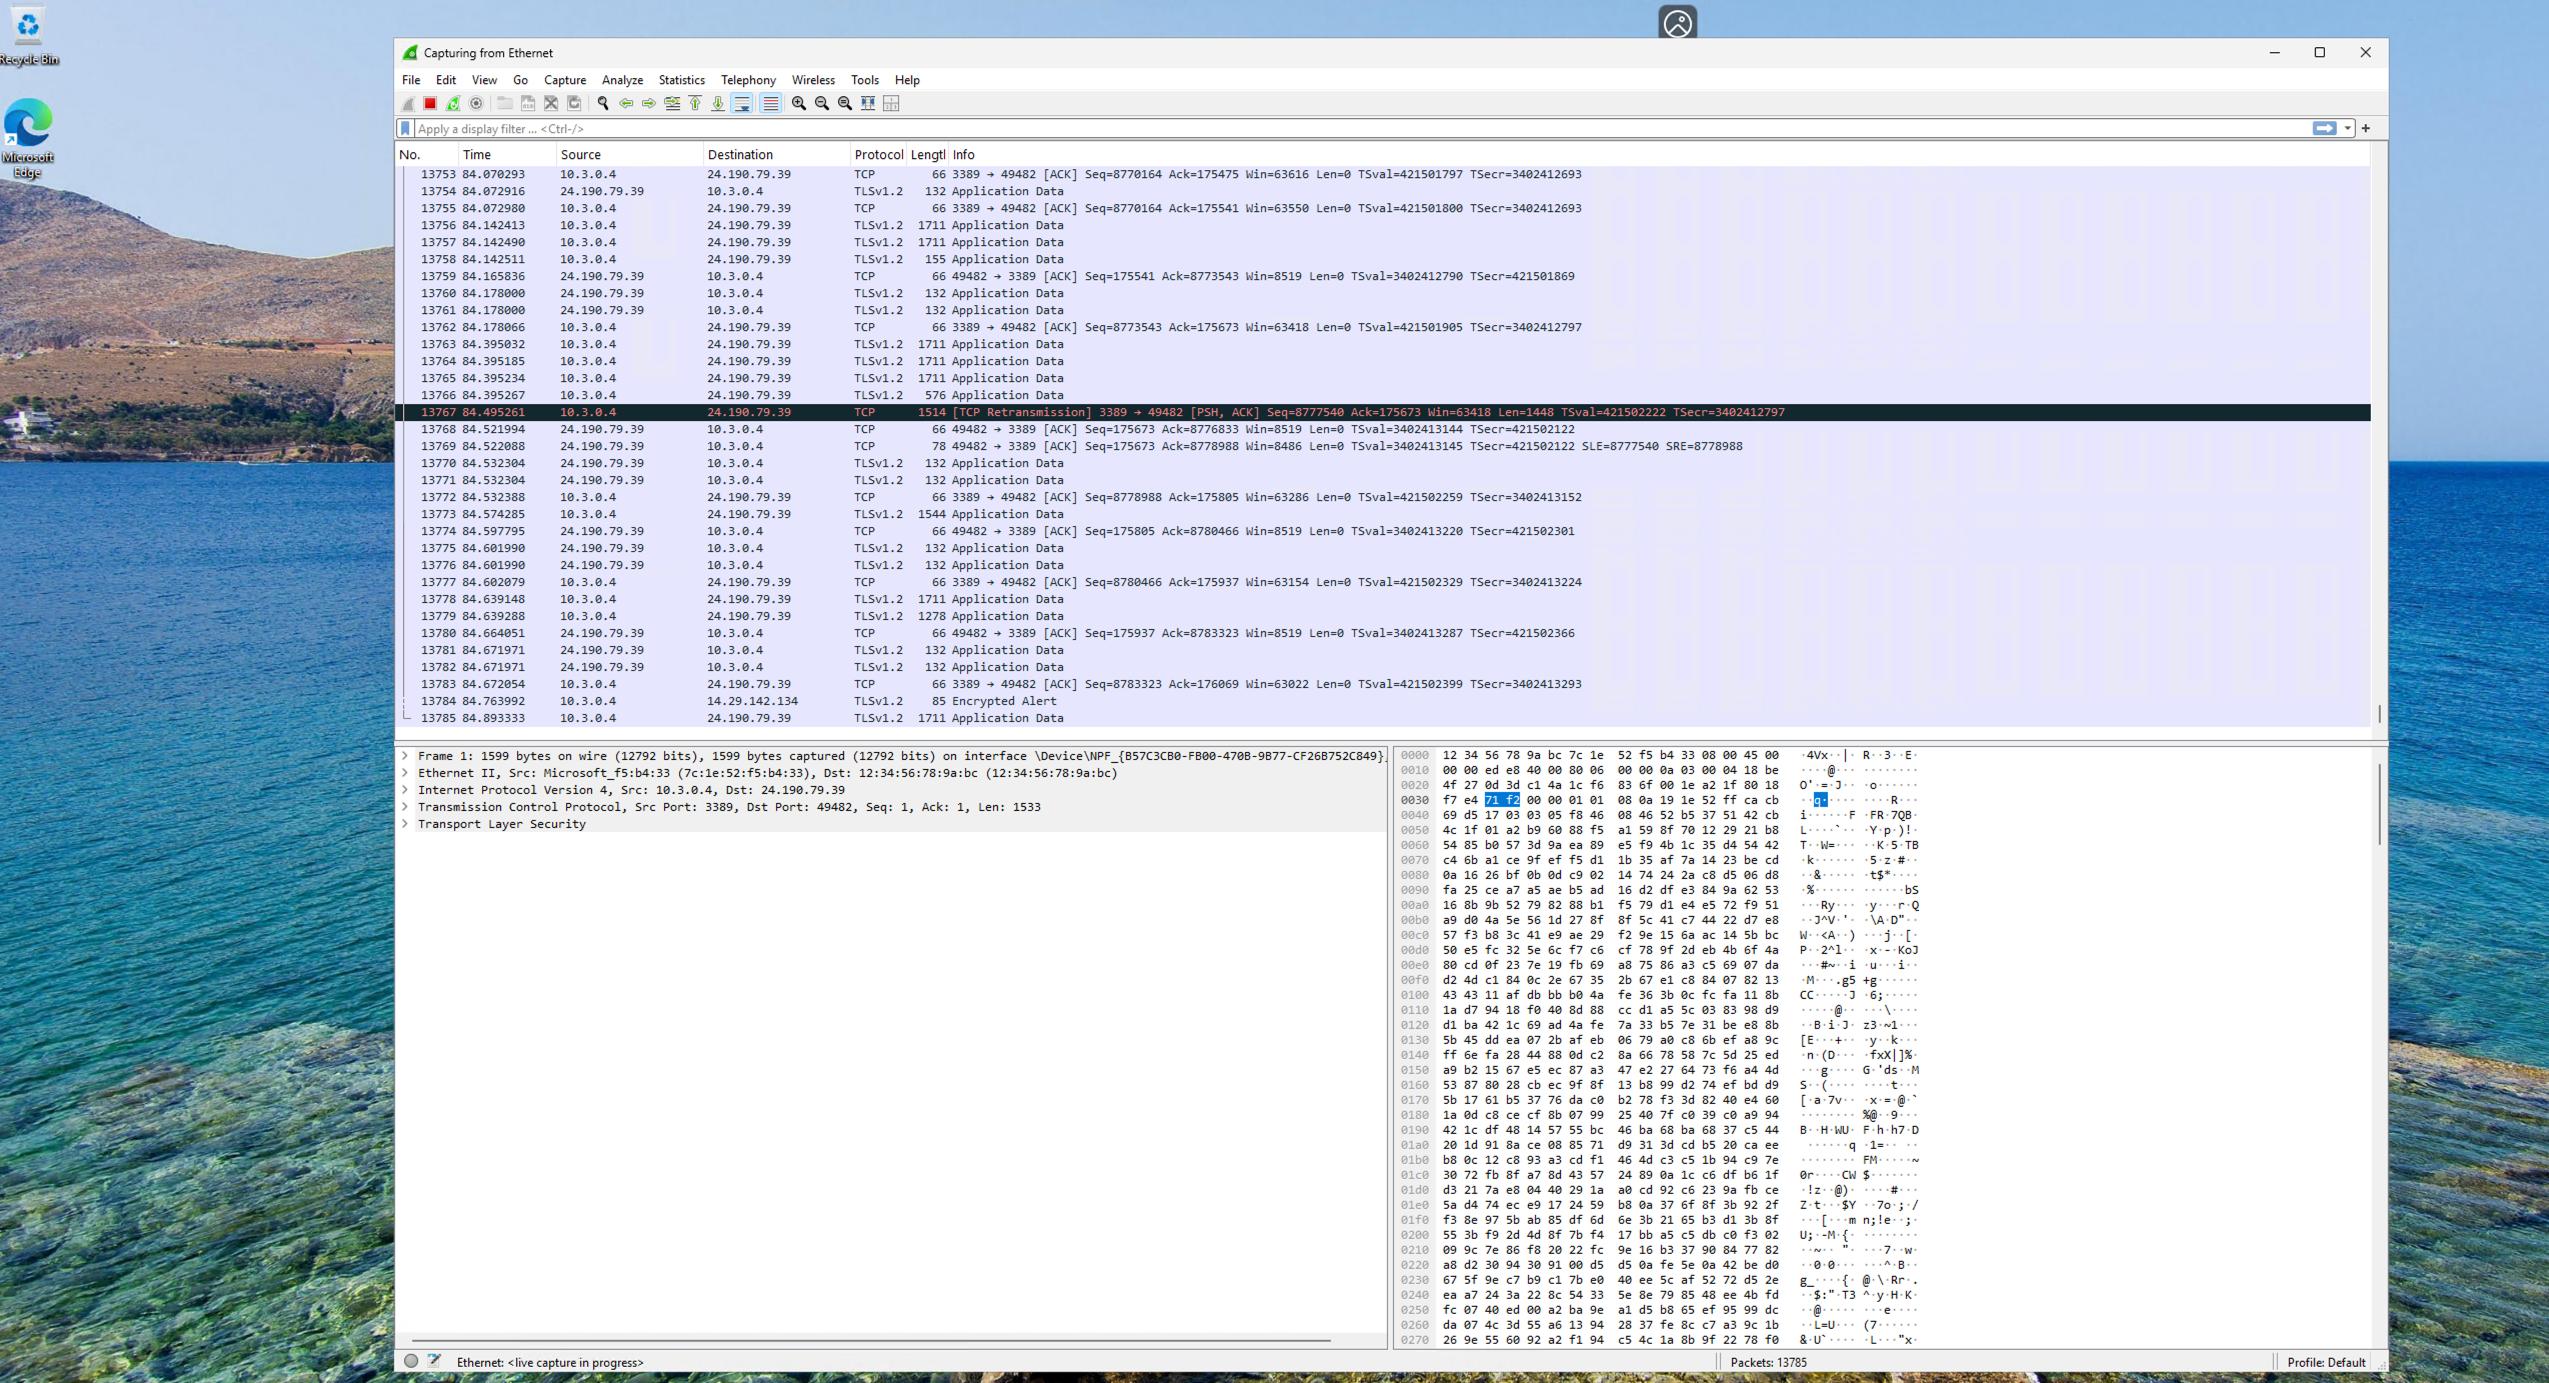Open the display filter history dropdown
This screenshot has width=2549, height=1383.
(2347, 128)
